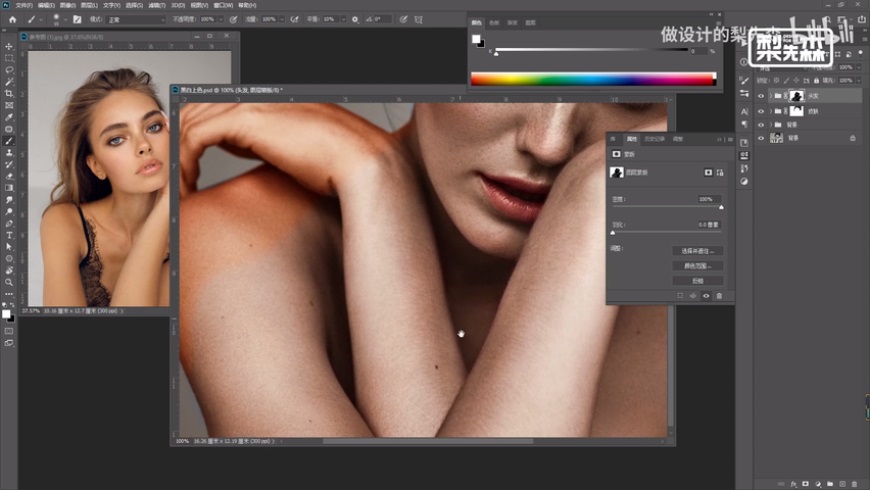
Task: Click the rainbow color spectrum bar
Action: coord(593,79)
